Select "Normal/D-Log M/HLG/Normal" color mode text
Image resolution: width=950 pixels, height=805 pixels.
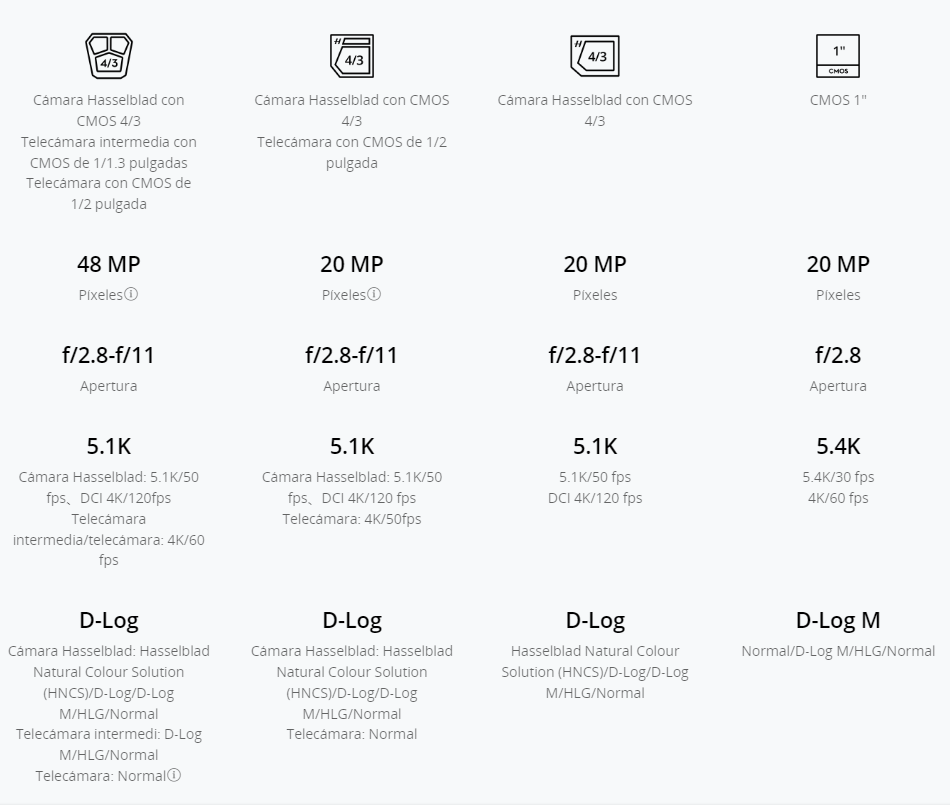point(837,651)
